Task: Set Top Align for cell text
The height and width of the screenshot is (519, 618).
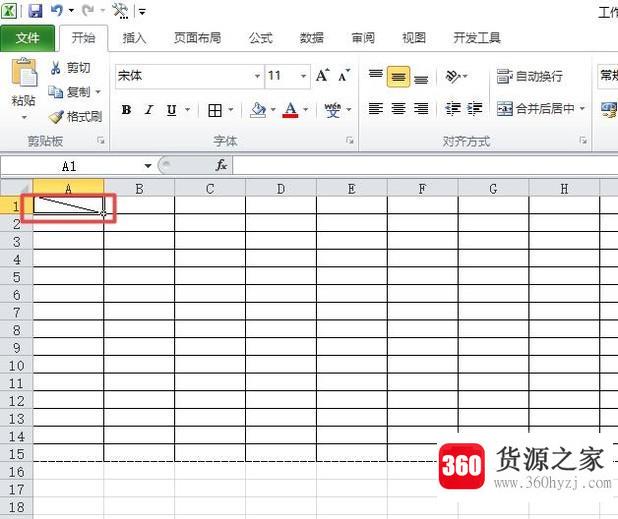Action: (x=375, y=75)
